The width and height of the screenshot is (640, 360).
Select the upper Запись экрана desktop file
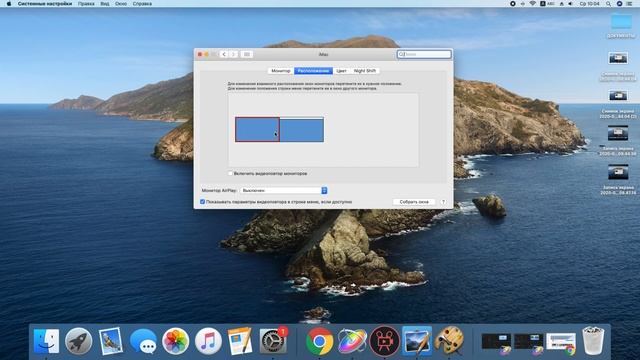click(618, 133)
